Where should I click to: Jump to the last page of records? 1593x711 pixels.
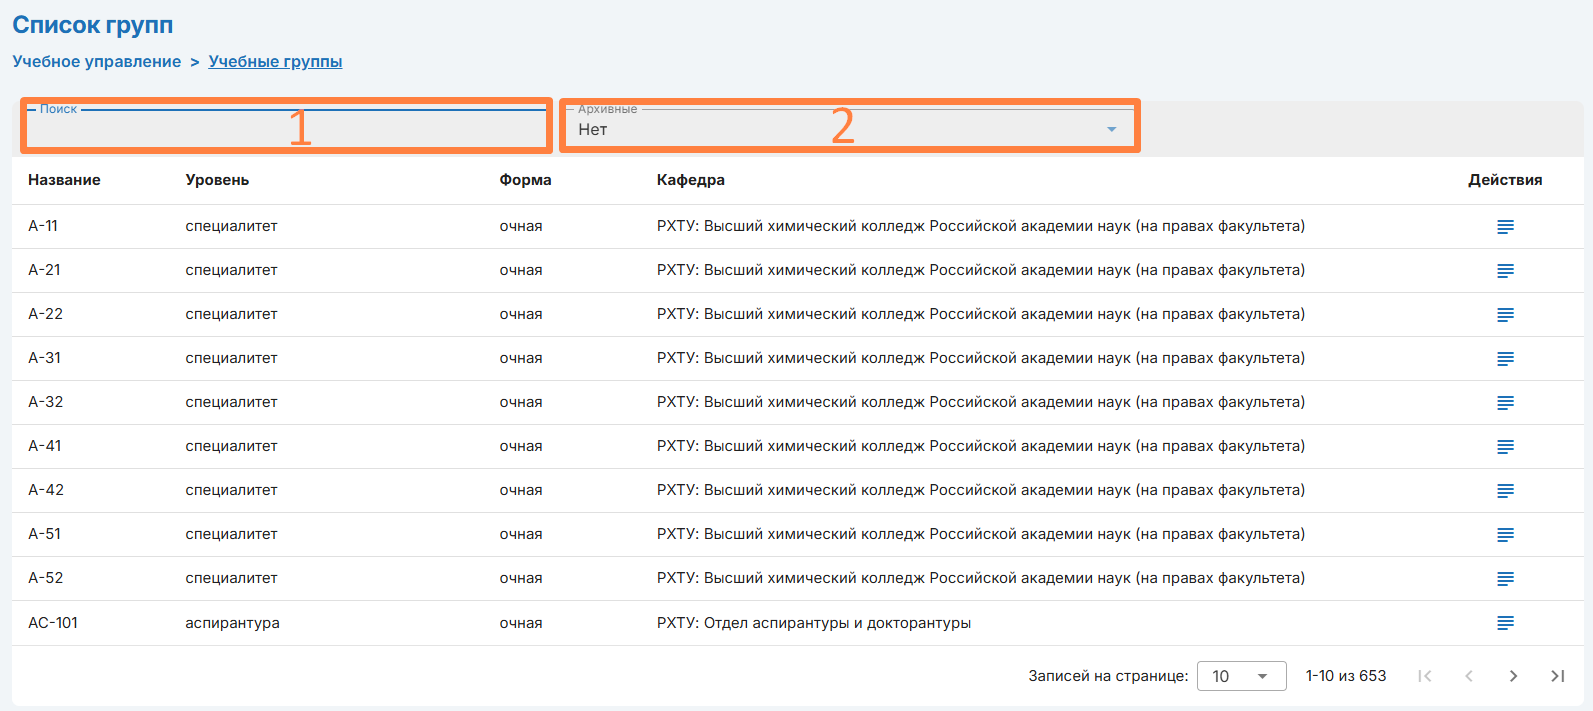[x=1557, y=676]
